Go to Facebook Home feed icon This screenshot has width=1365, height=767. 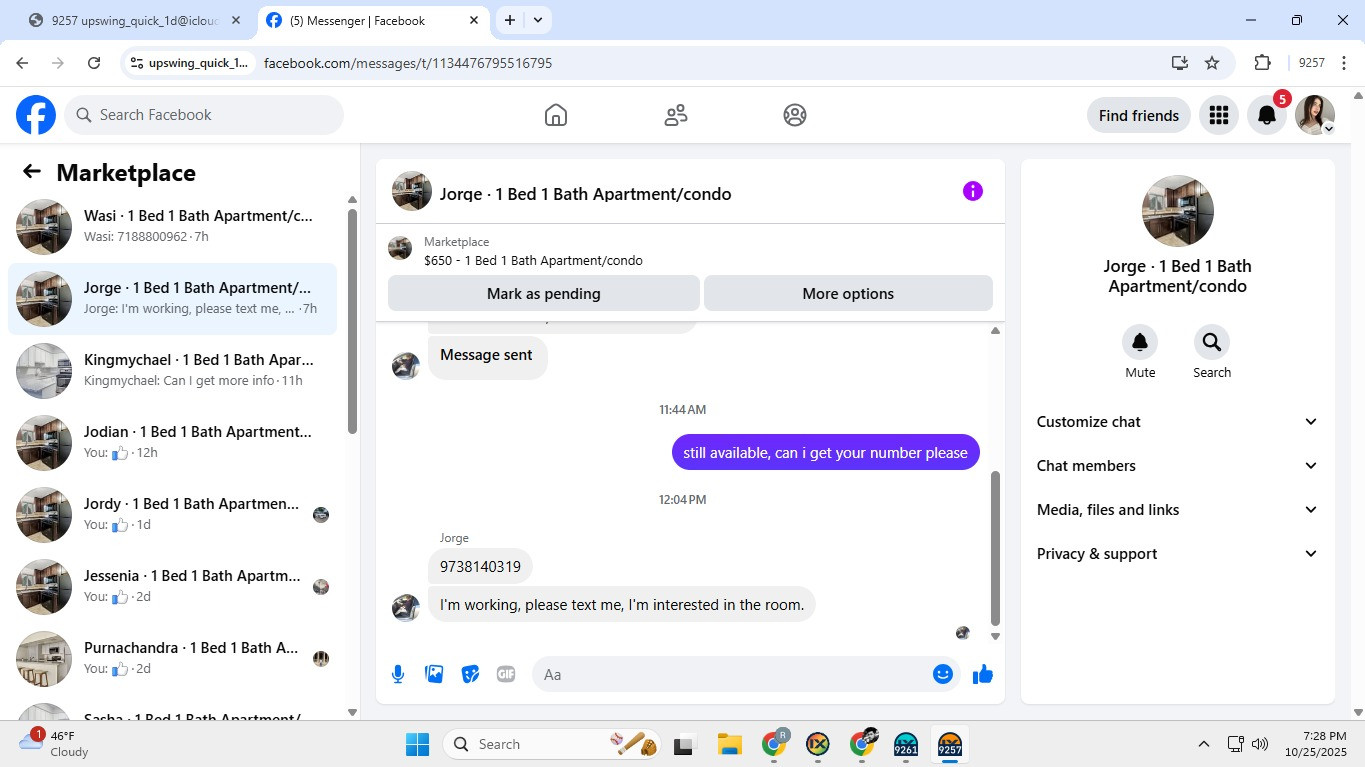pyautogui.click(x=556, y=115)
